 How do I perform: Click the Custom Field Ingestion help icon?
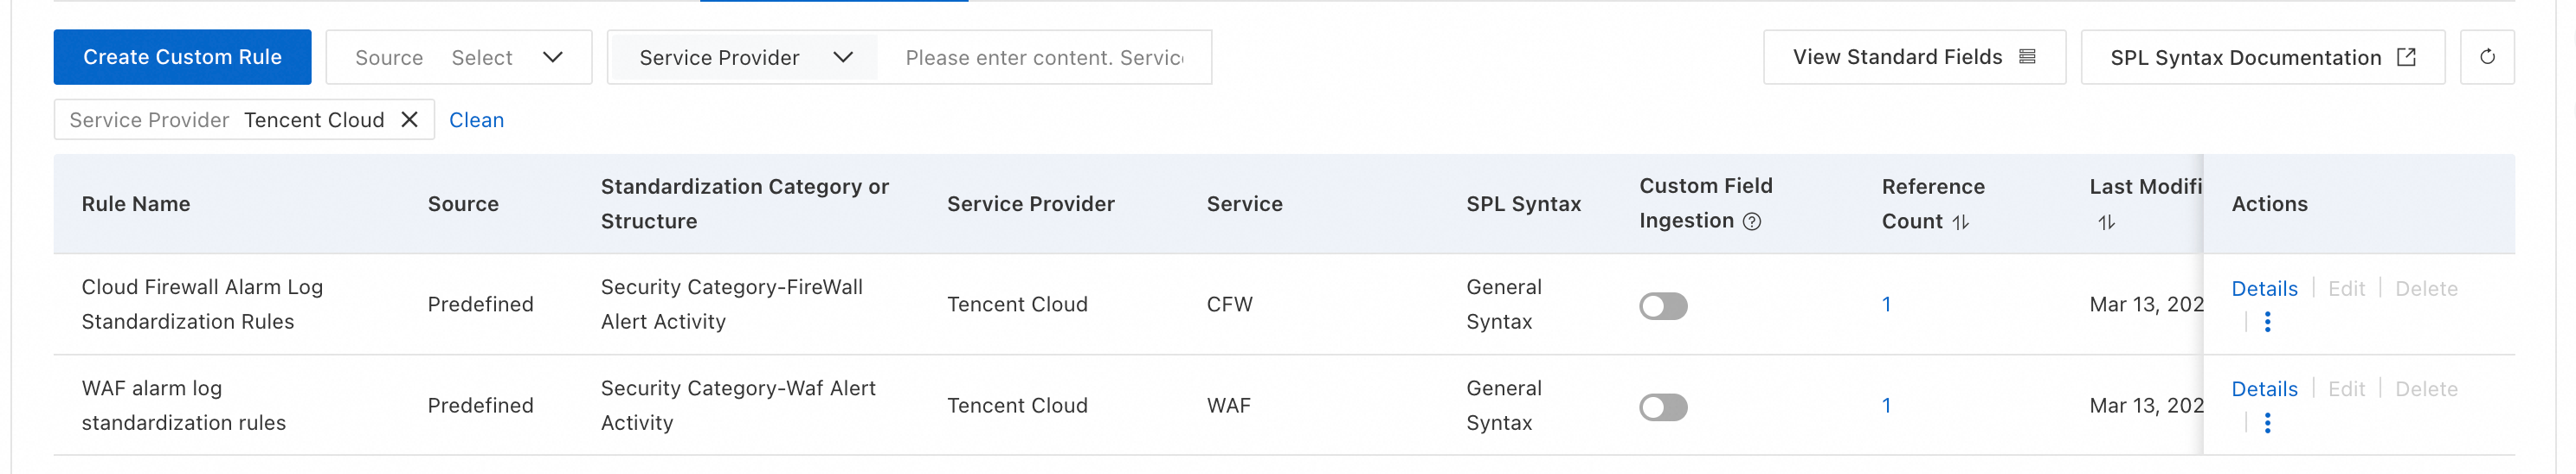point(1751,222)
